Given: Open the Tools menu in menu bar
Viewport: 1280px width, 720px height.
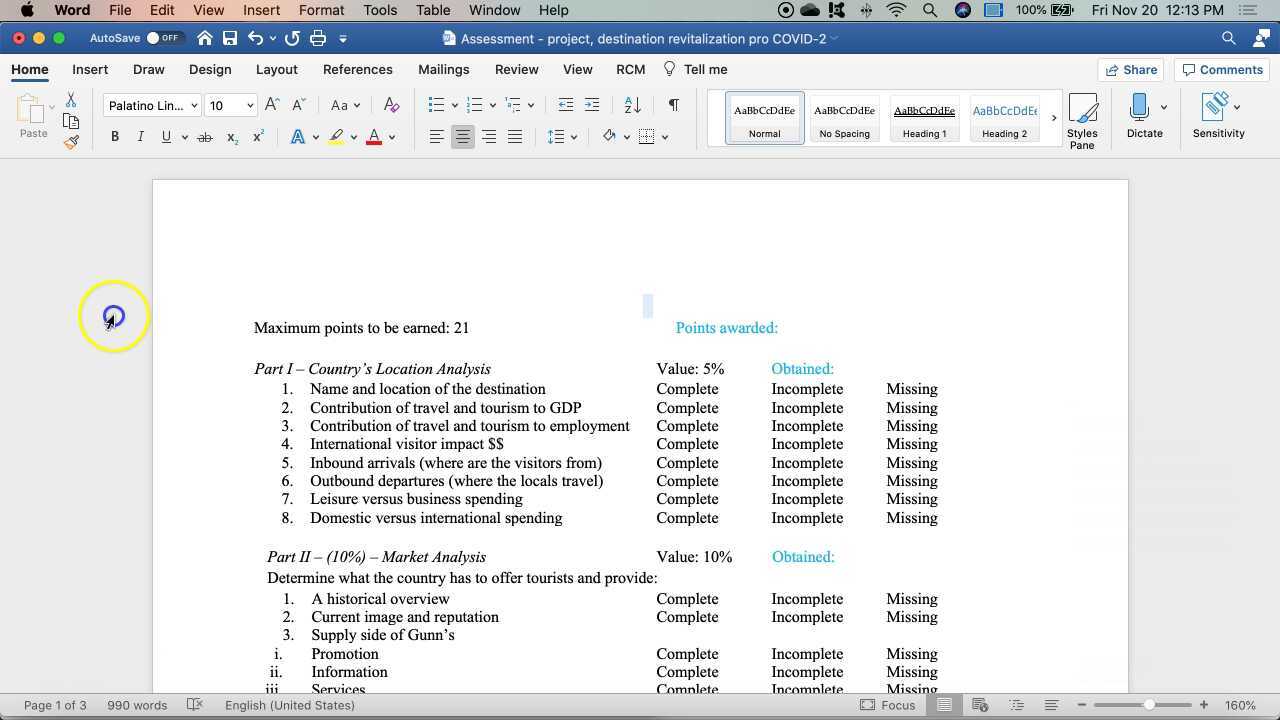Looking at the screenshot, I should [x=380, y=10].
